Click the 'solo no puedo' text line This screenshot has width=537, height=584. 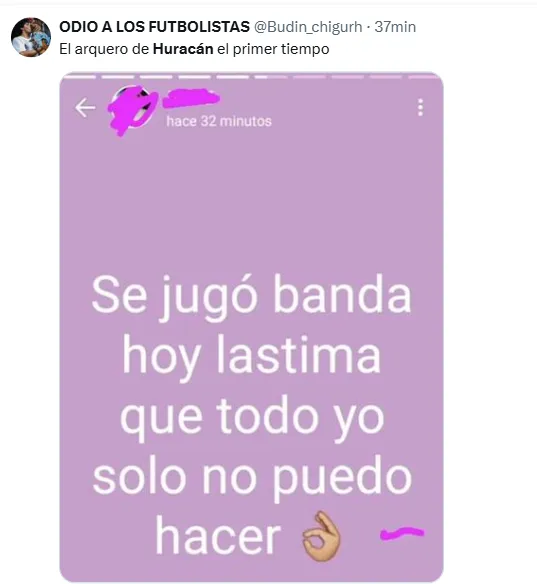[252, 479]
